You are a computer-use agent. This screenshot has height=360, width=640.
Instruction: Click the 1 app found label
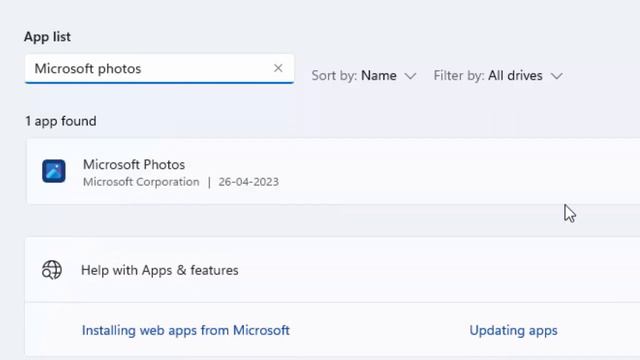(x=61, y=121)
